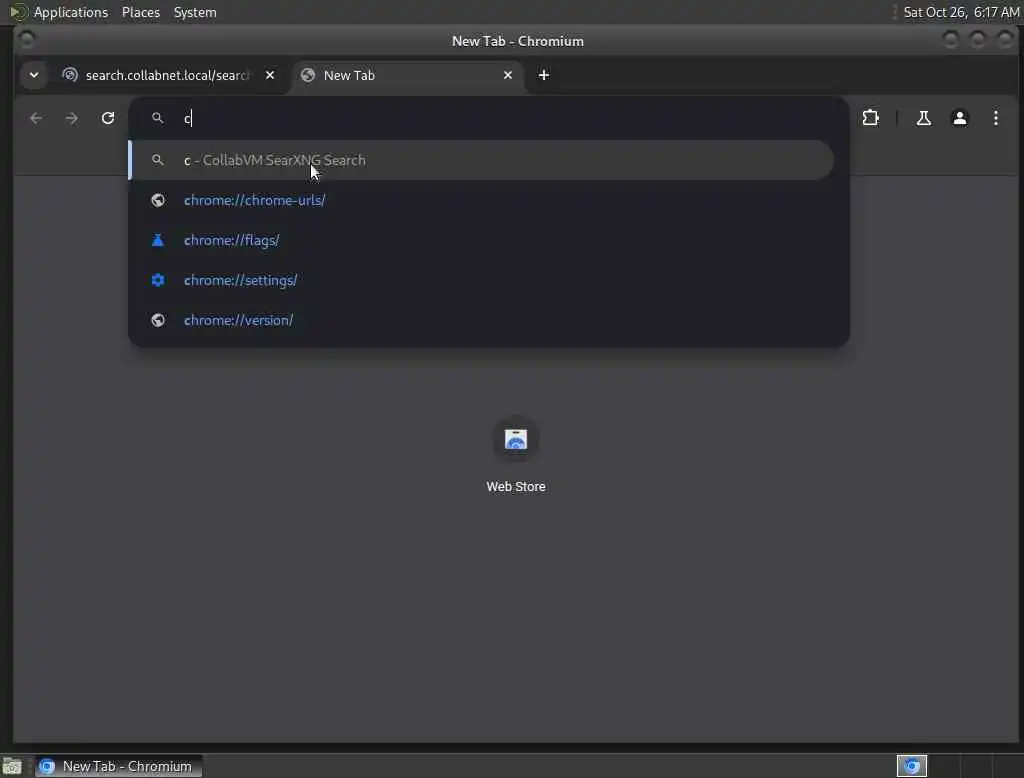Open the Chrome Labs flask icon
This screenshot has height=778, width=1024.
click(x=923, y=118)
